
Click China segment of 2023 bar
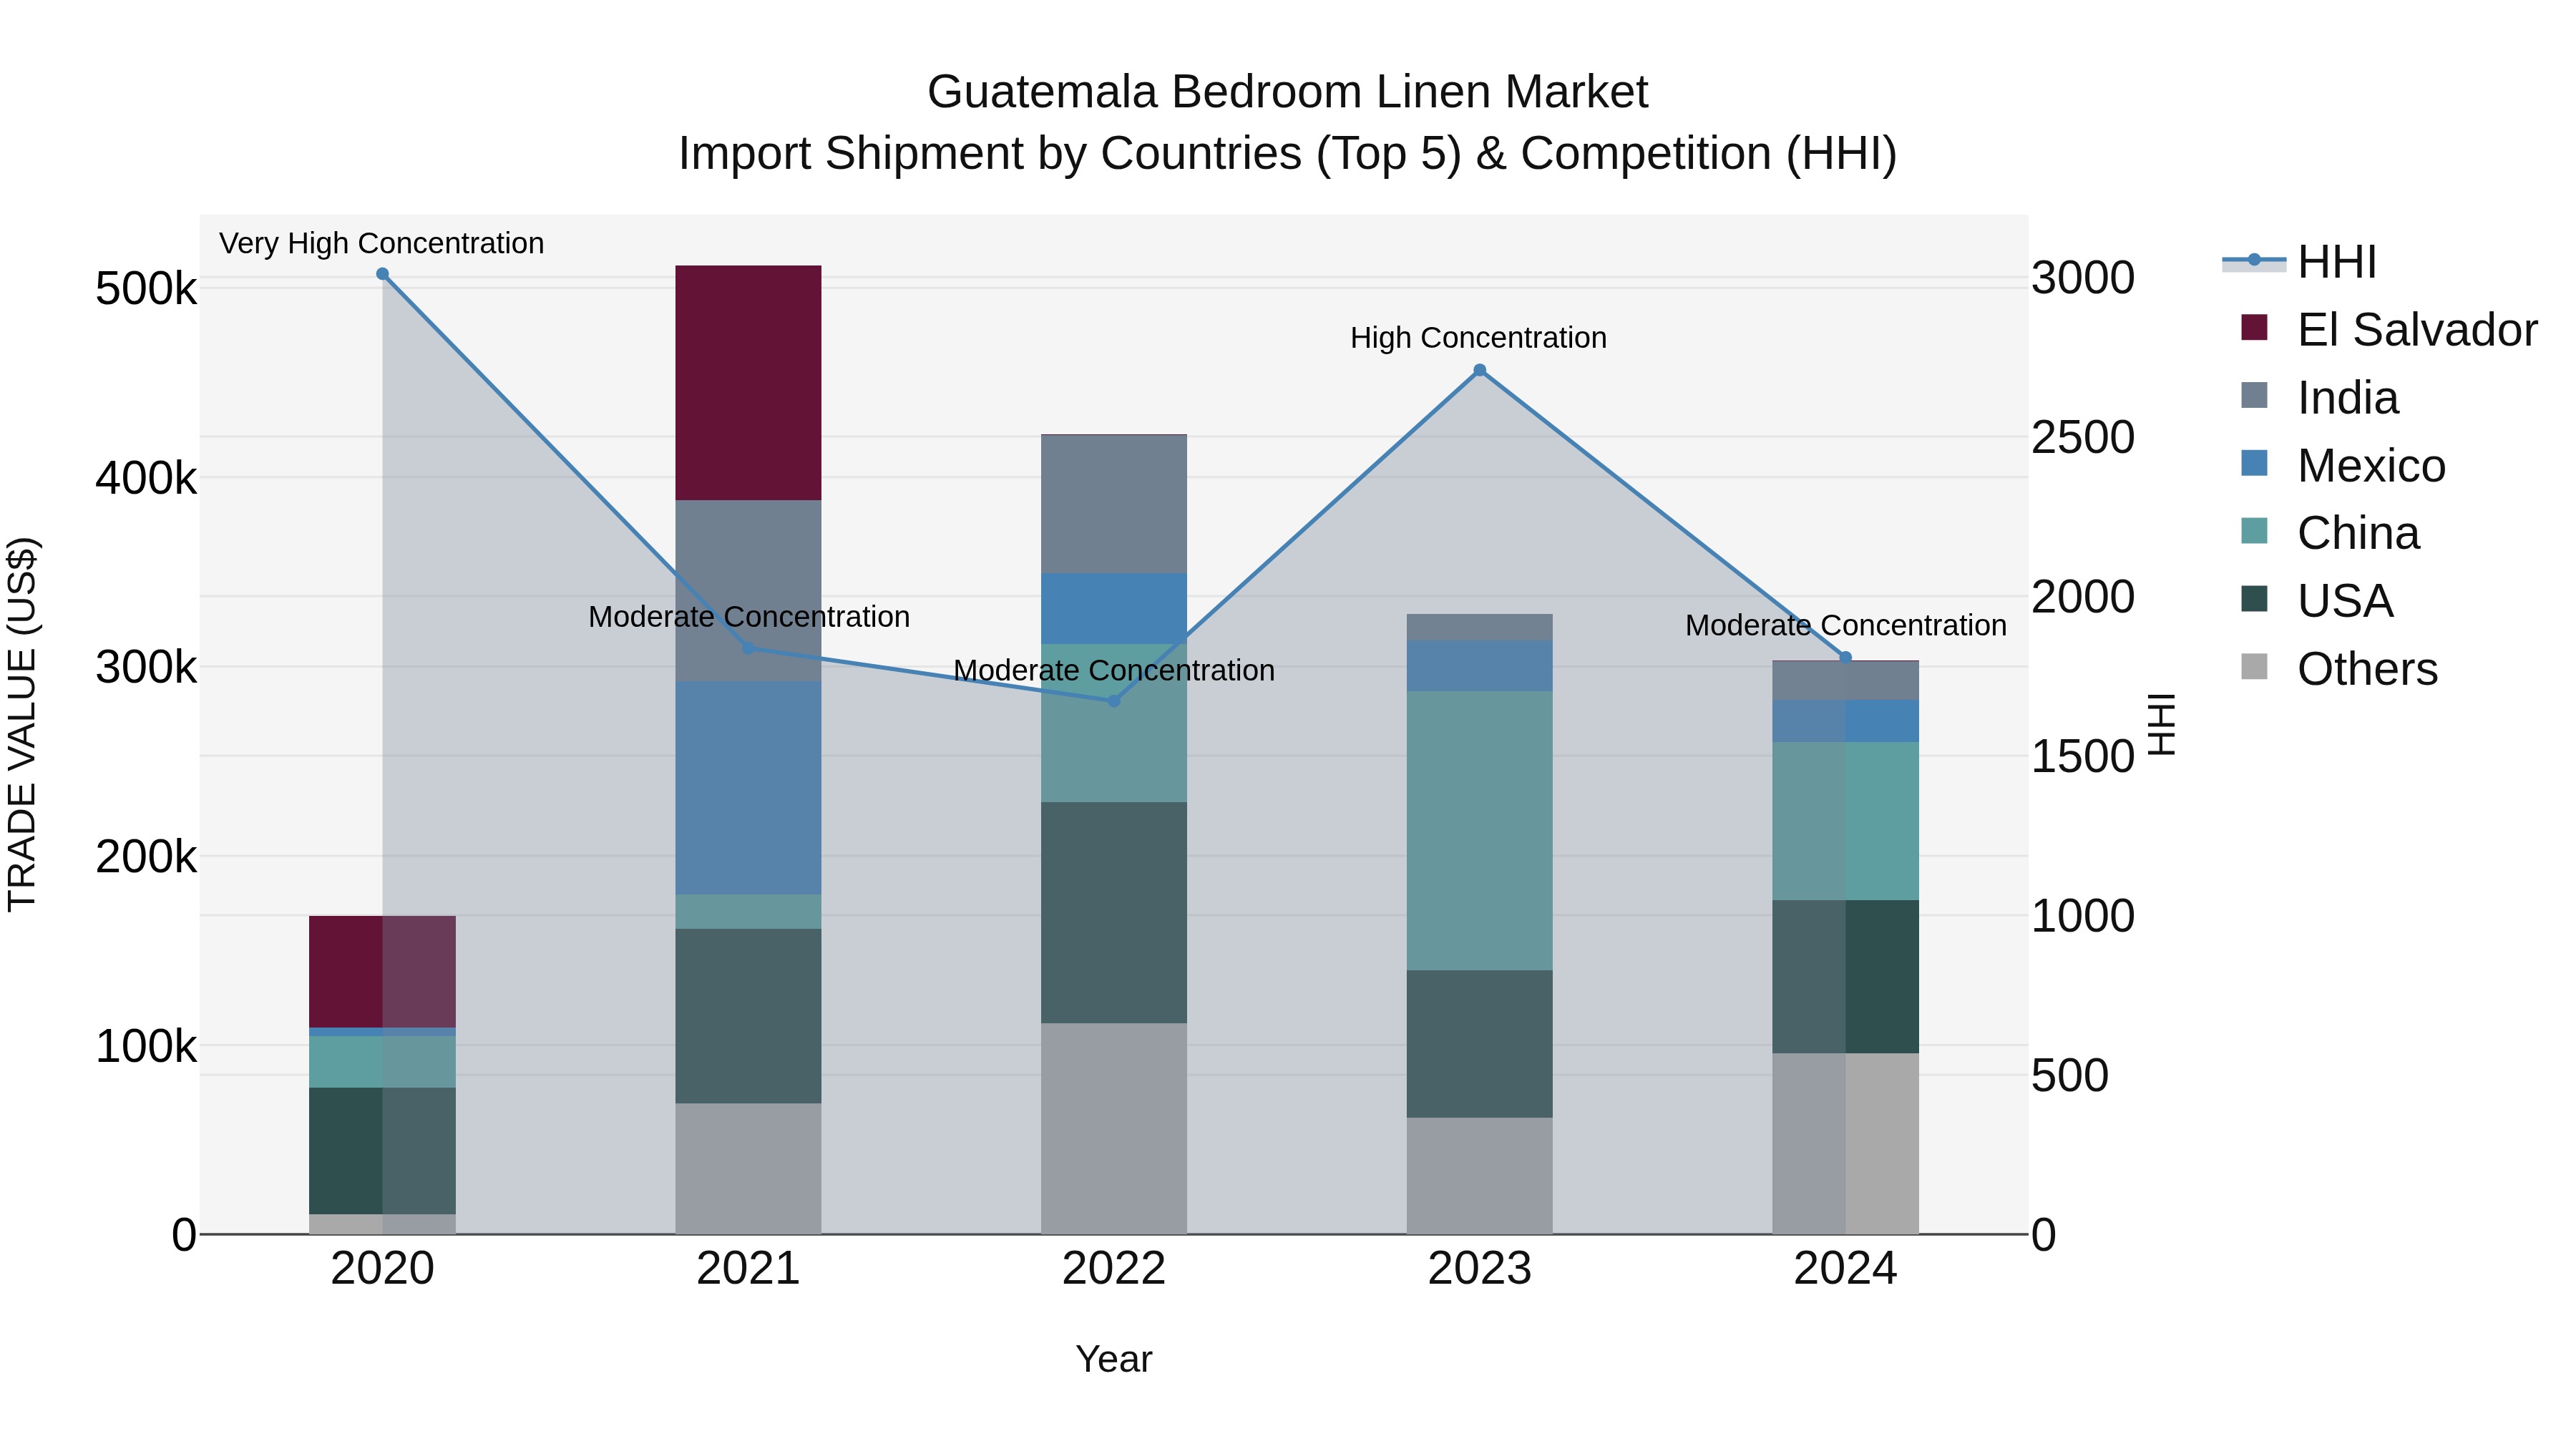click(1480, 831)
